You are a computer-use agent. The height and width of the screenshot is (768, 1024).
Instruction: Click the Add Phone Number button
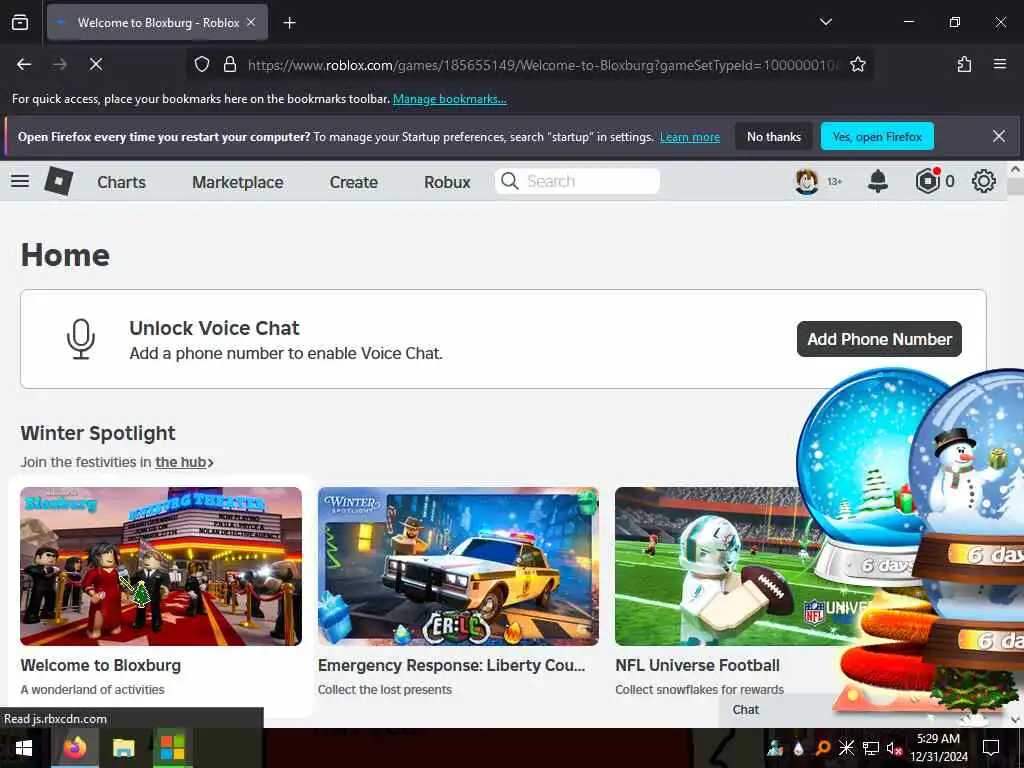[x=879, y=339]
